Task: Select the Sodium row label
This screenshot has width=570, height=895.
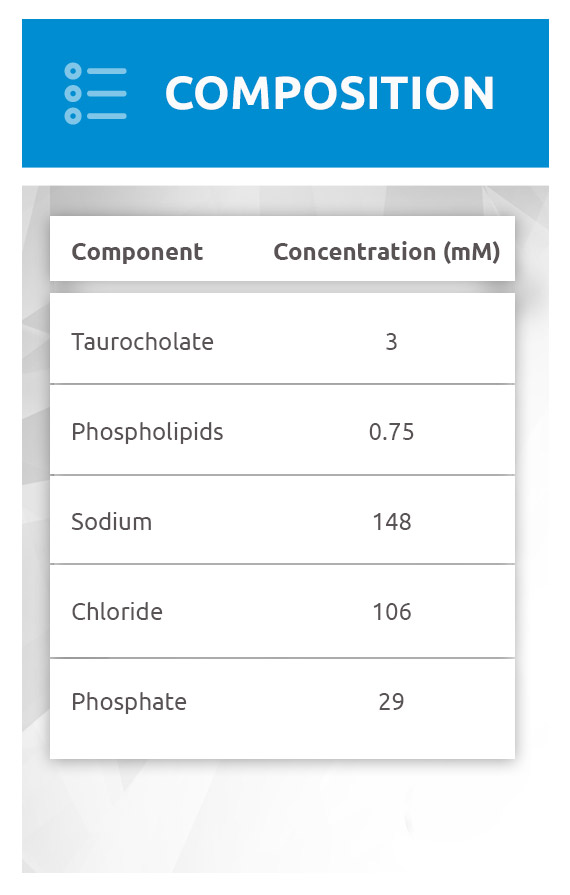Action: point(112,522)
